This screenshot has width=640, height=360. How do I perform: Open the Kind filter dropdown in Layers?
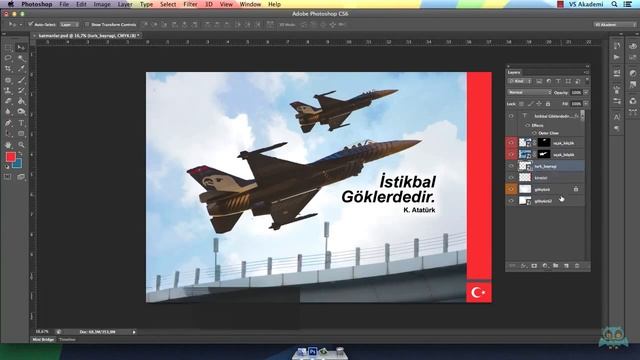(x=520, y=81)
